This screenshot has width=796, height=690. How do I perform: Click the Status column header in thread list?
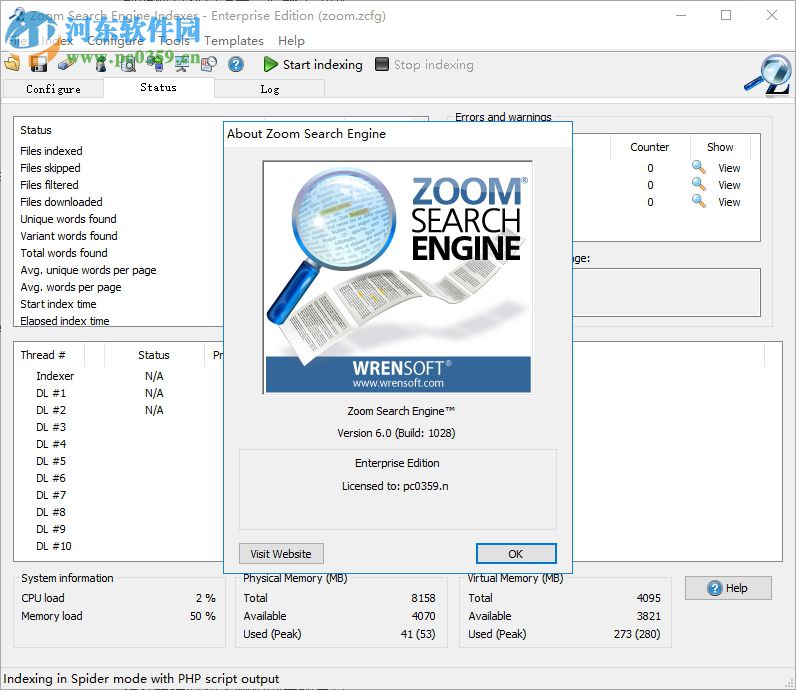154,355
